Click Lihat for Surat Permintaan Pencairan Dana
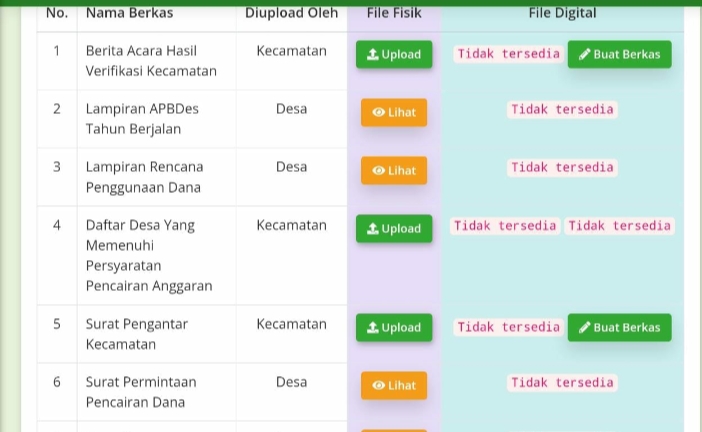Image resolution: width=702 pixels, height=432 pixels. coord(394,386)
